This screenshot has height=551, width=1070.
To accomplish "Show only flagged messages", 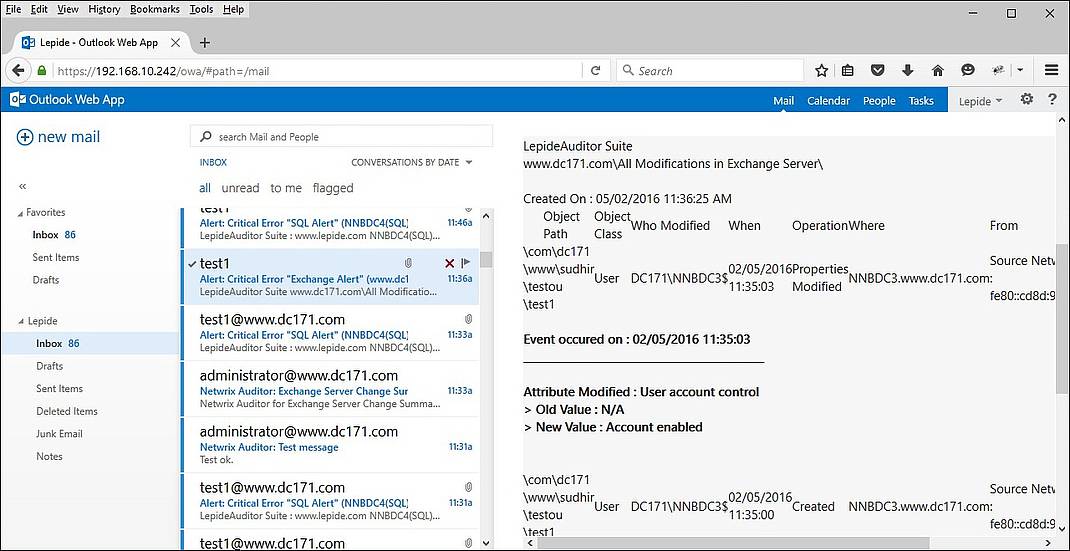I will tap(332, 188).
